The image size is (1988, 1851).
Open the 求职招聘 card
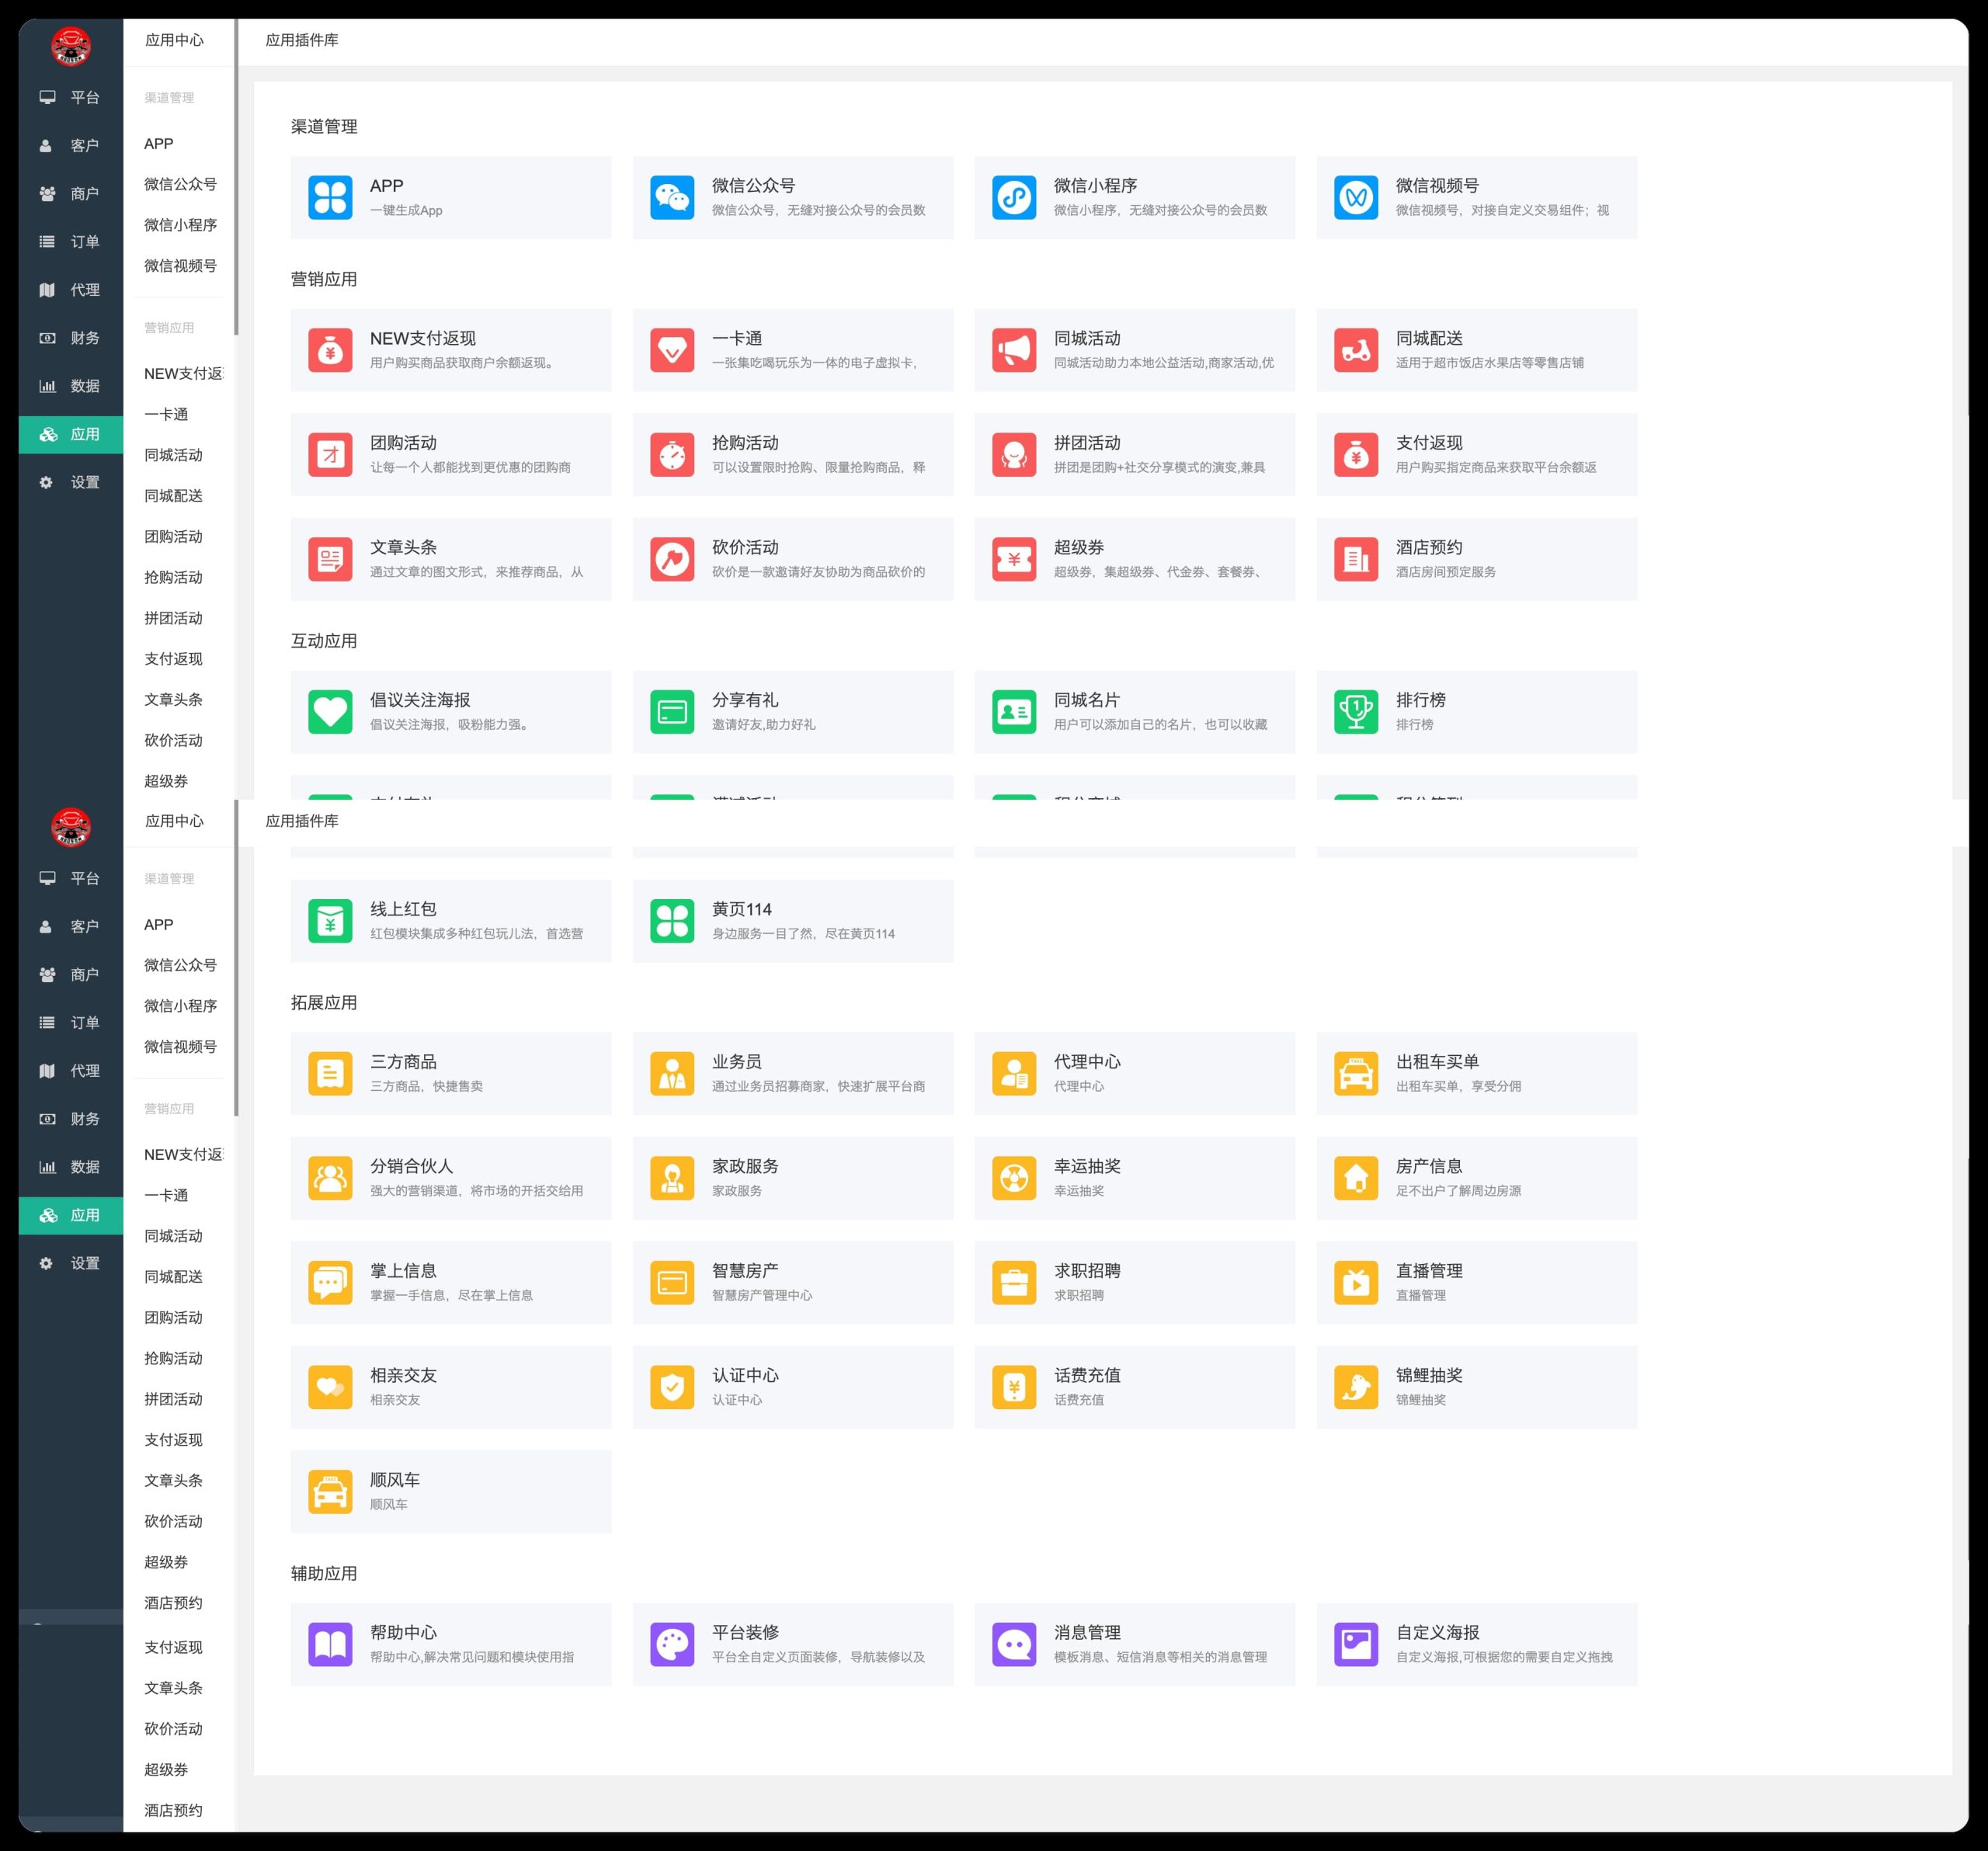[1134, 1282]
